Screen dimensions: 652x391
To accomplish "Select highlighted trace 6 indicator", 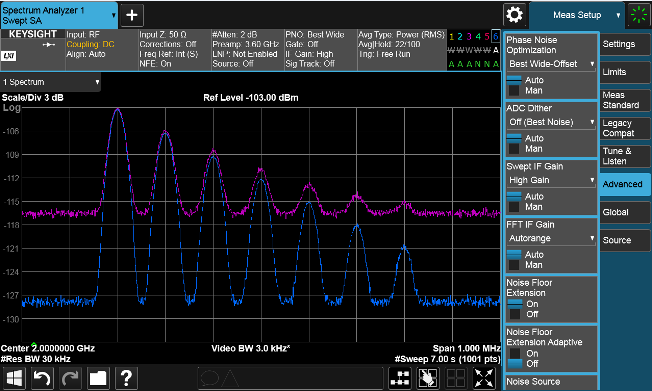I will (495, 37).
